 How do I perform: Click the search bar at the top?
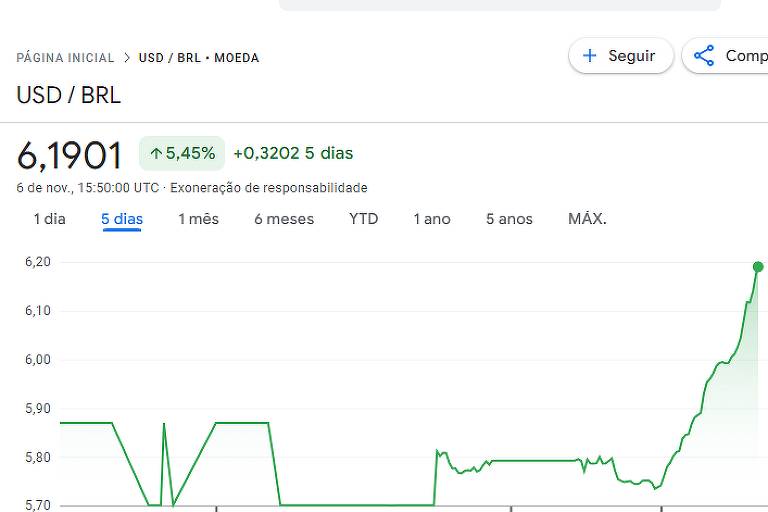coord(499,5)
